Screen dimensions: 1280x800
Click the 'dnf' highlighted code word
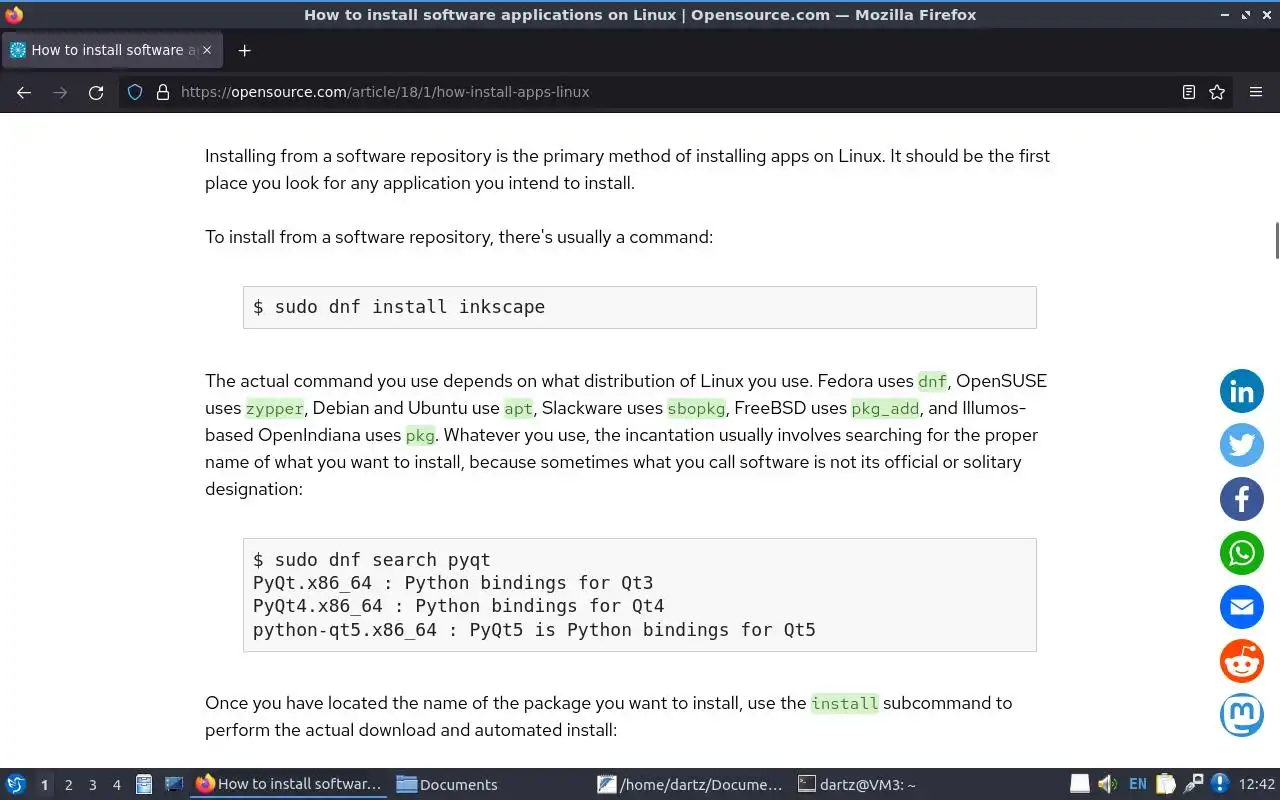point(932,381)
